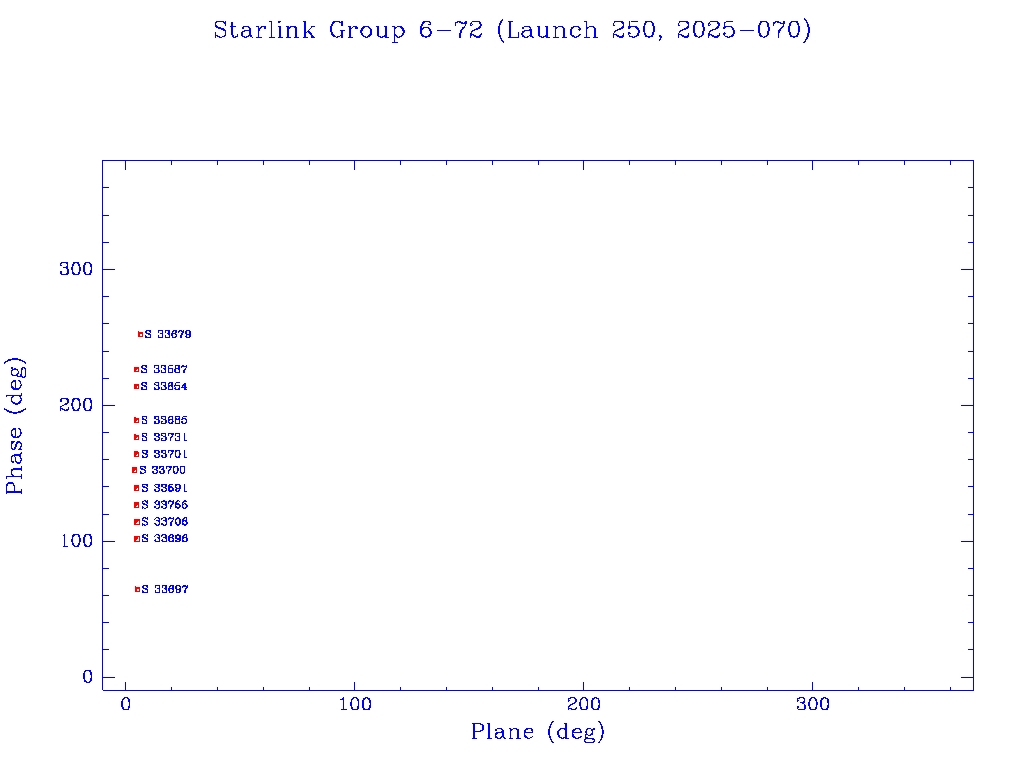Select the satellite label 'S 33679'
The image size is (1024, 768).
(168, 334)
